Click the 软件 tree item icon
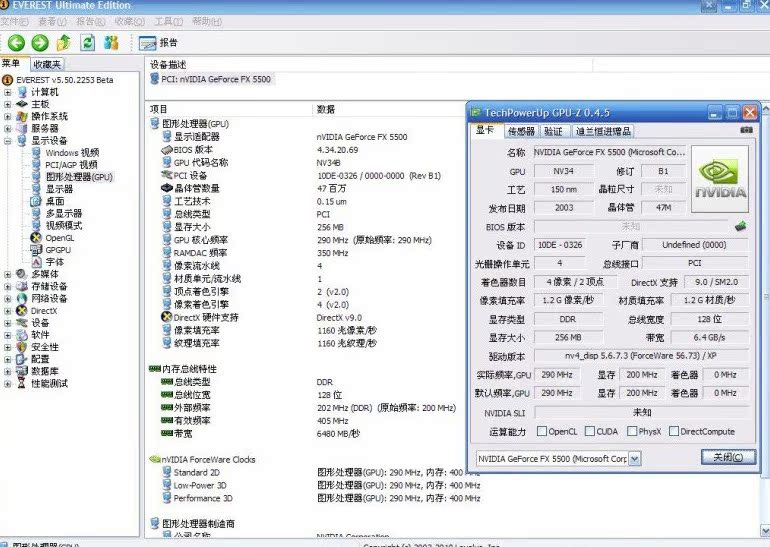Viewport: 770px width, 547px height. [x=22, y=335]
